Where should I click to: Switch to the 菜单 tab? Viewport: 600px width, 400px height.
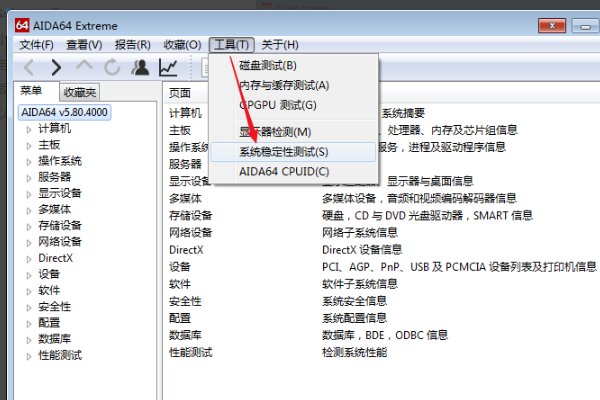point(31,90)
